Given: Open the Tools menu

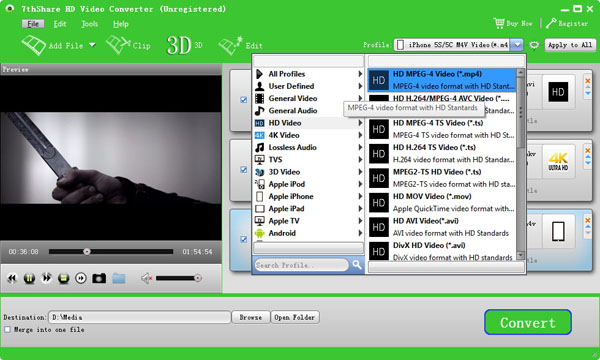Looking at the screenshot, I should [89, 24].
